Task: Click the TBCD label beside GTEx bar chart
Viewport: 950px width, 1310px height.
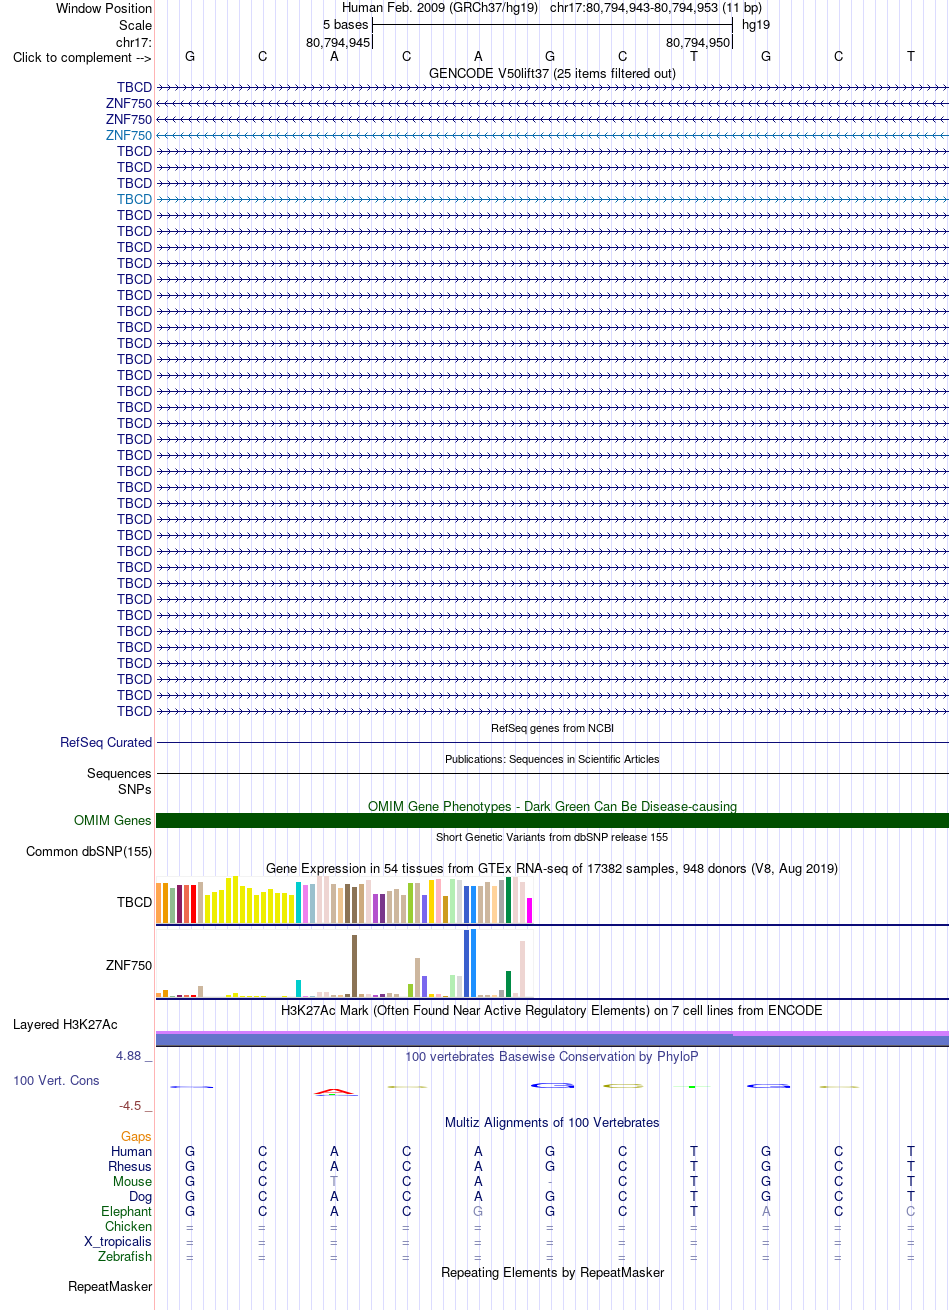Action: point(134,902)
